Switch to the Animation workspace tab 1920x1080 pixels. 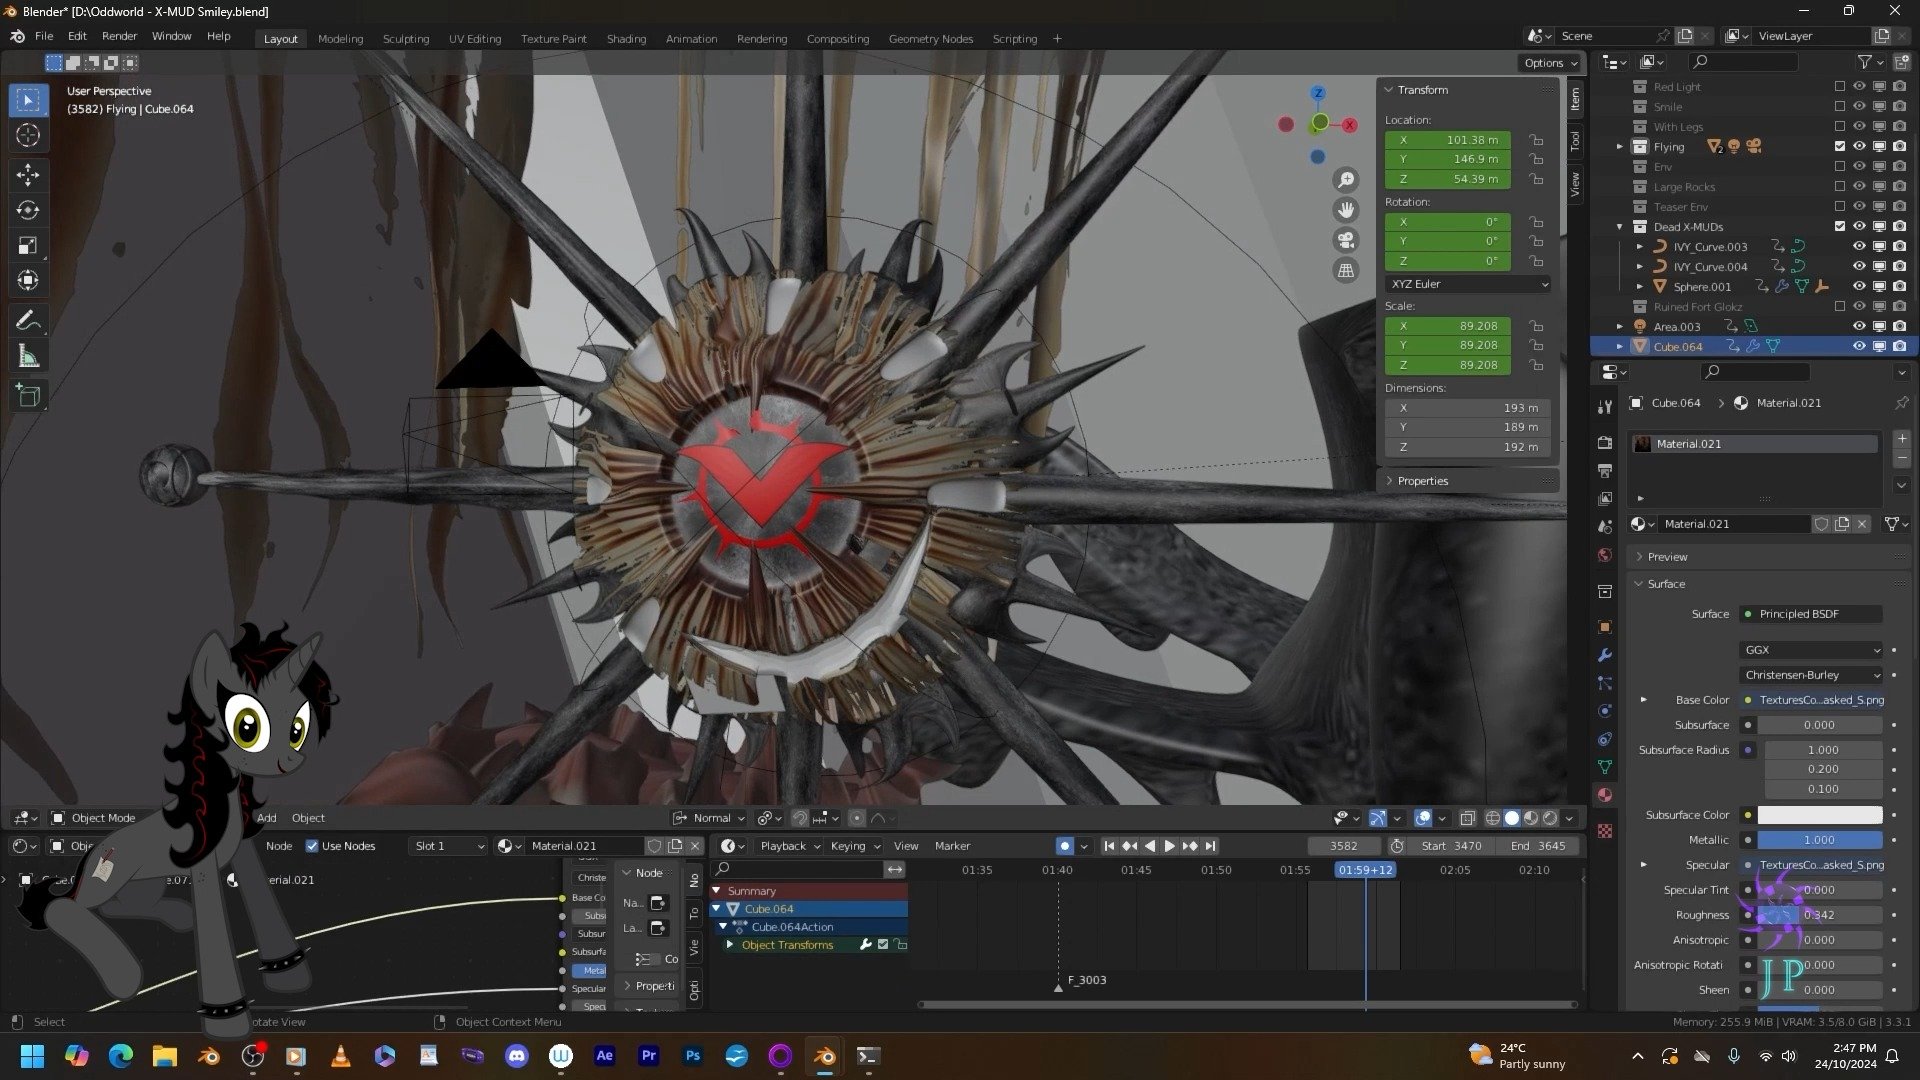[691, 39]
